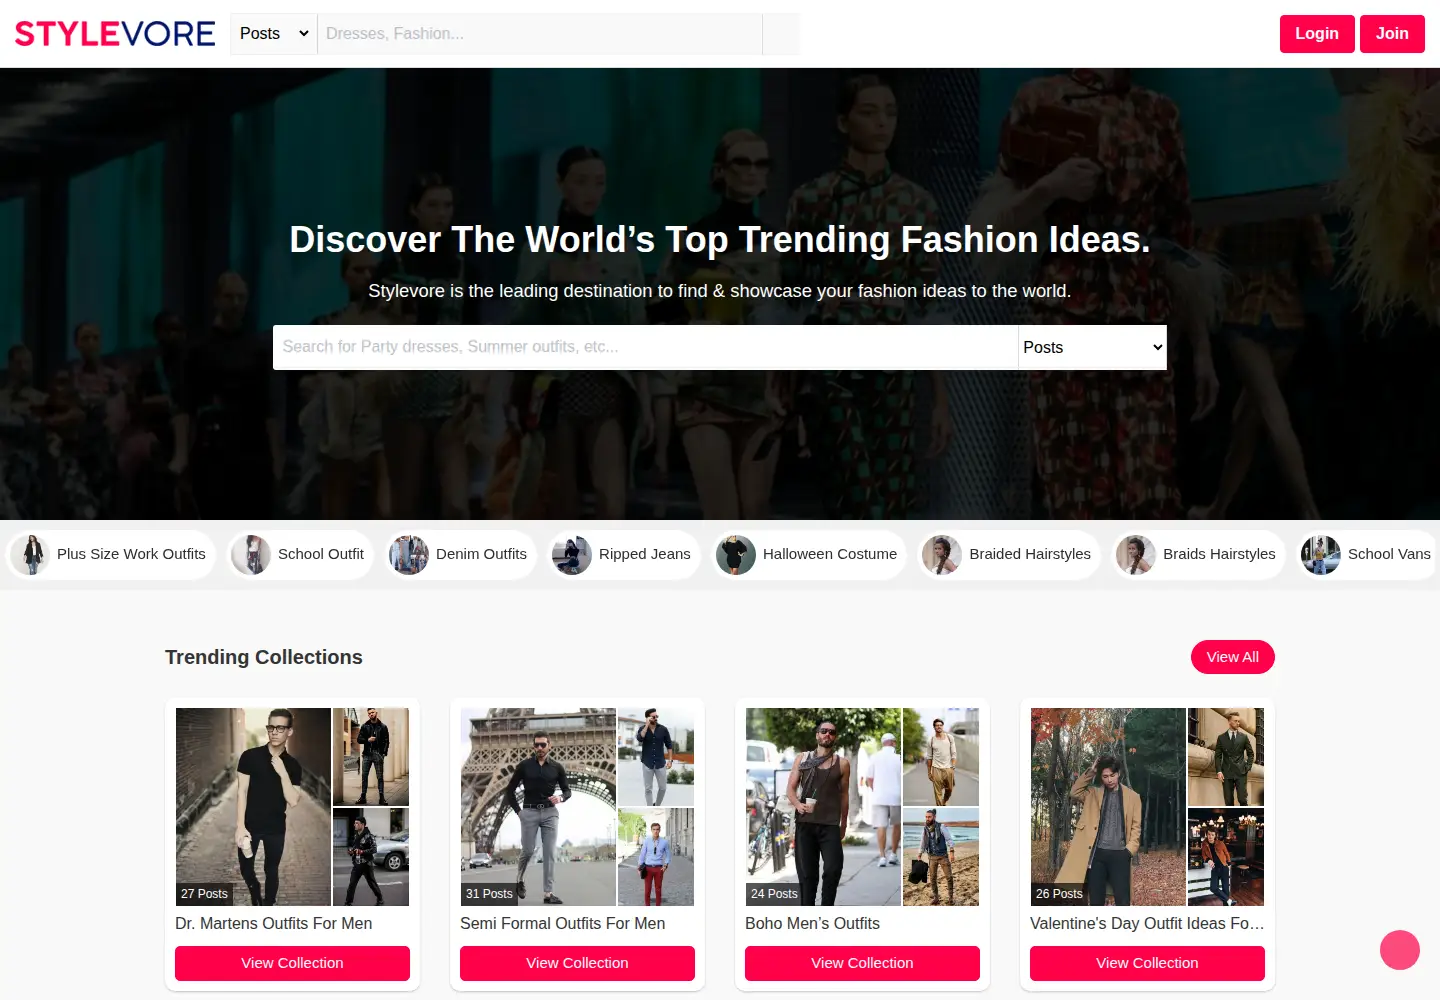Viewport: 1440px width, 1000px height.
Task: Click the Join button
Action: [x=1392, y=34]
